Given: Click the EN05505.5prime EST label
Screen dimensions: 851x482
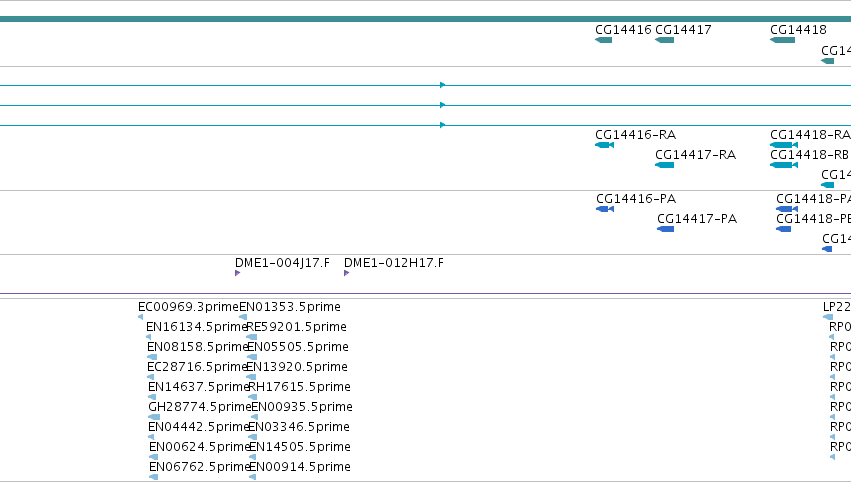Looking at the screenshot, I should [297, 347].
